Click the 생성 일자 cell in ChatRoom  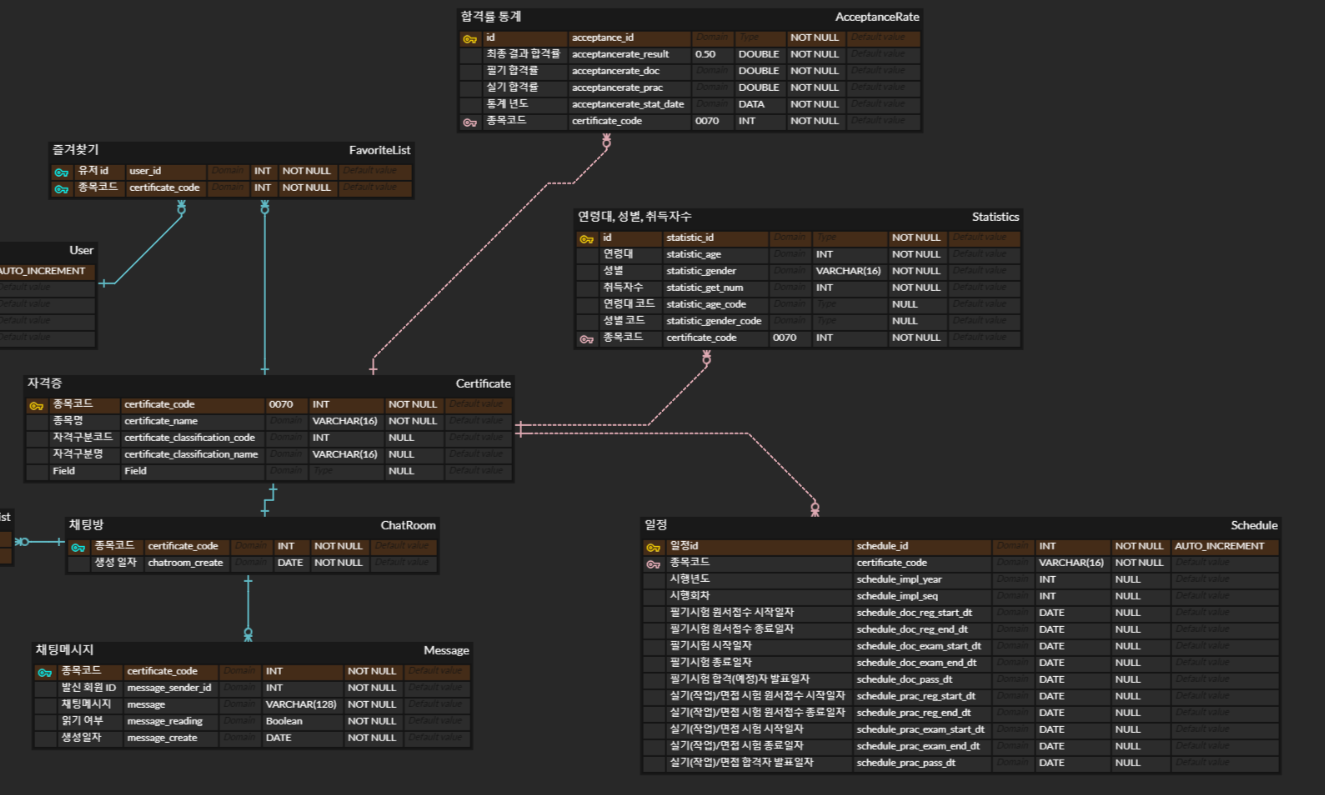115,563
